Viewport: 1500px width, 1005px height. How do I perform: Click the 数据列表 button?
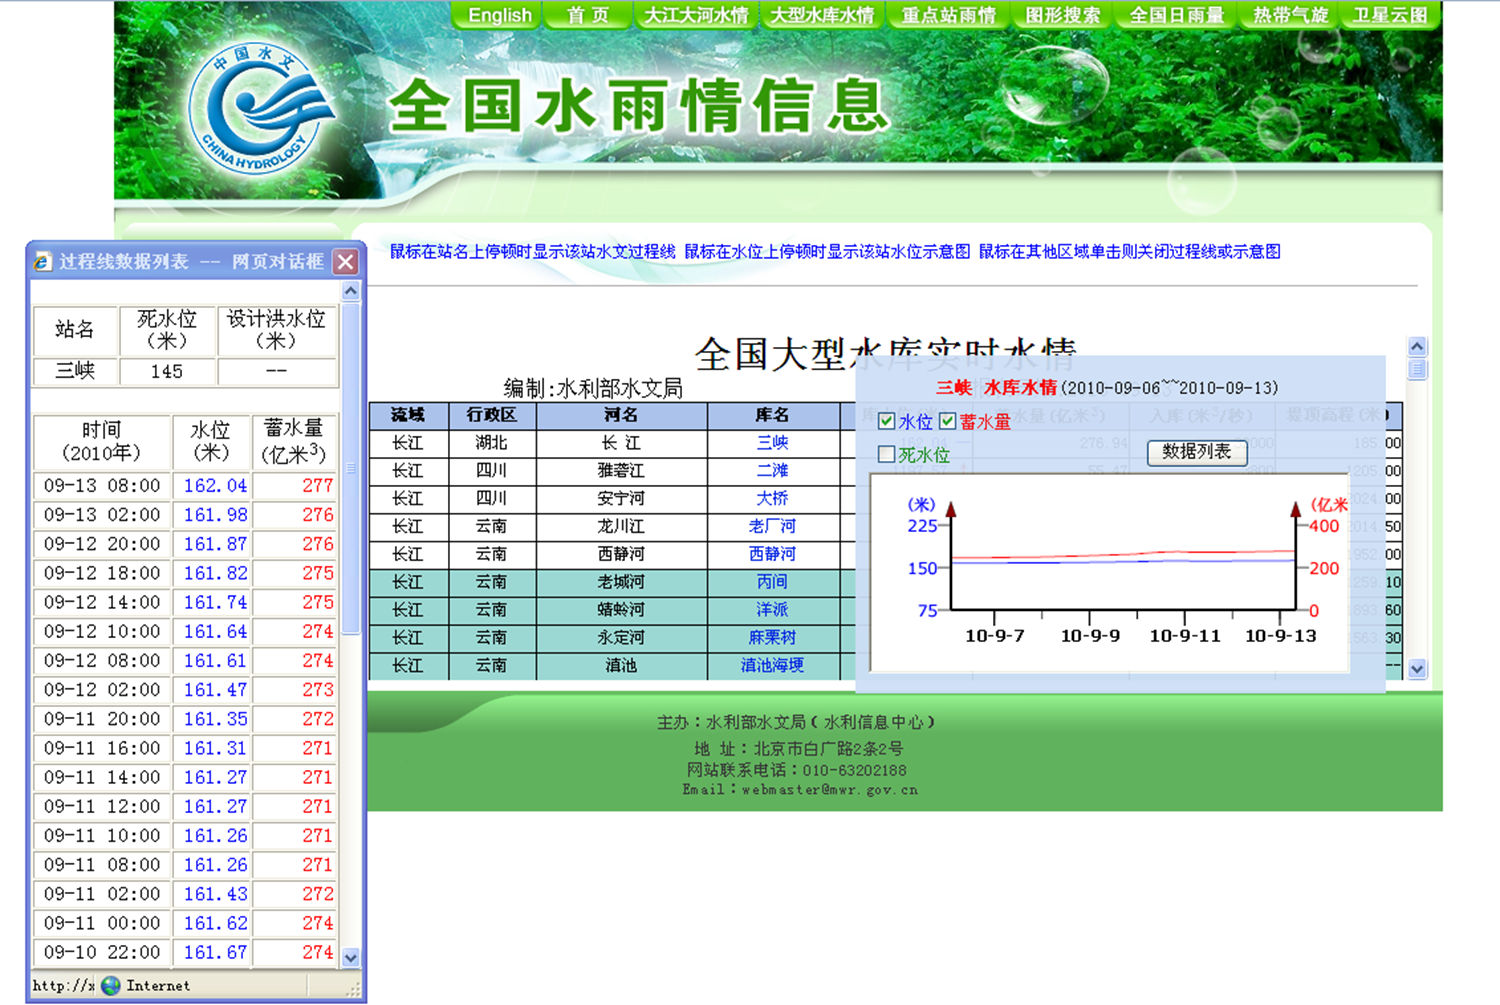[1196, 452]
